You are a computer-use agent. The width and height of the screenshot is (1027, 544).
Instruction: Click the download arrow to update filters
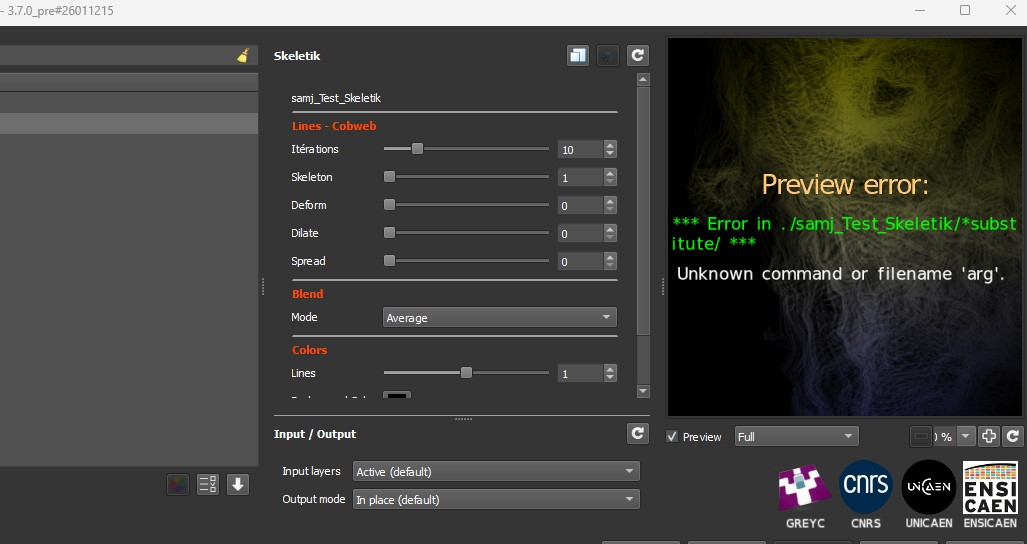click(238, 484)
